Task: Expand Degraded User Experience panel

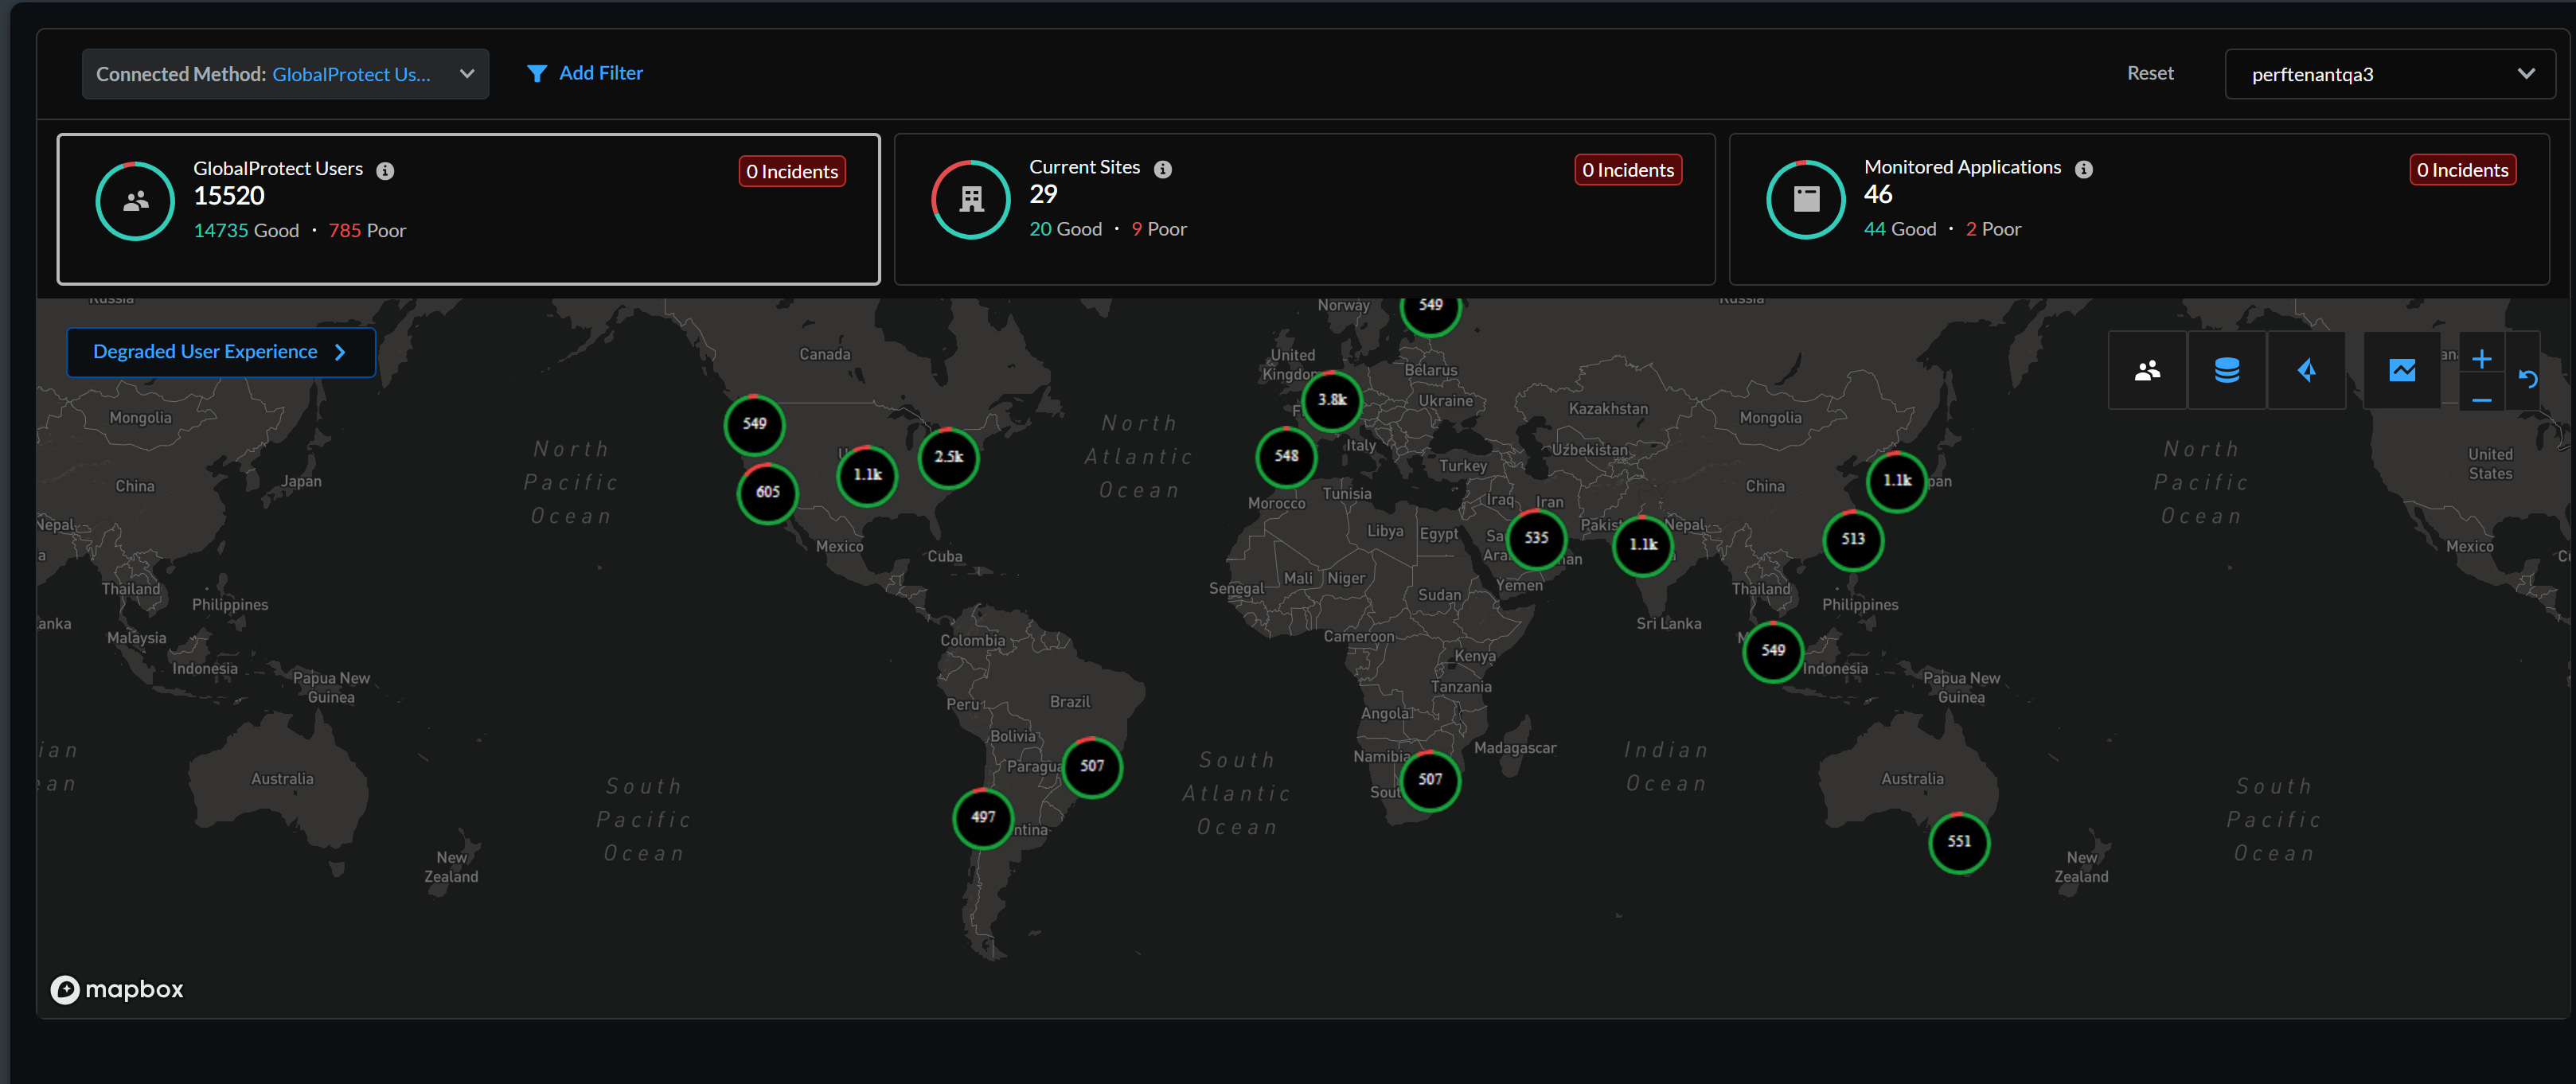Action: point(221,352)
